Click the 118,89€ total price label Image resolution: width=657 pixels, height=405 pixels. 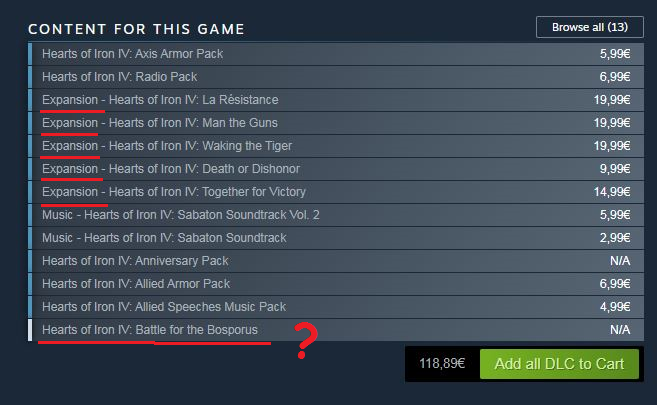coord(442,363)
